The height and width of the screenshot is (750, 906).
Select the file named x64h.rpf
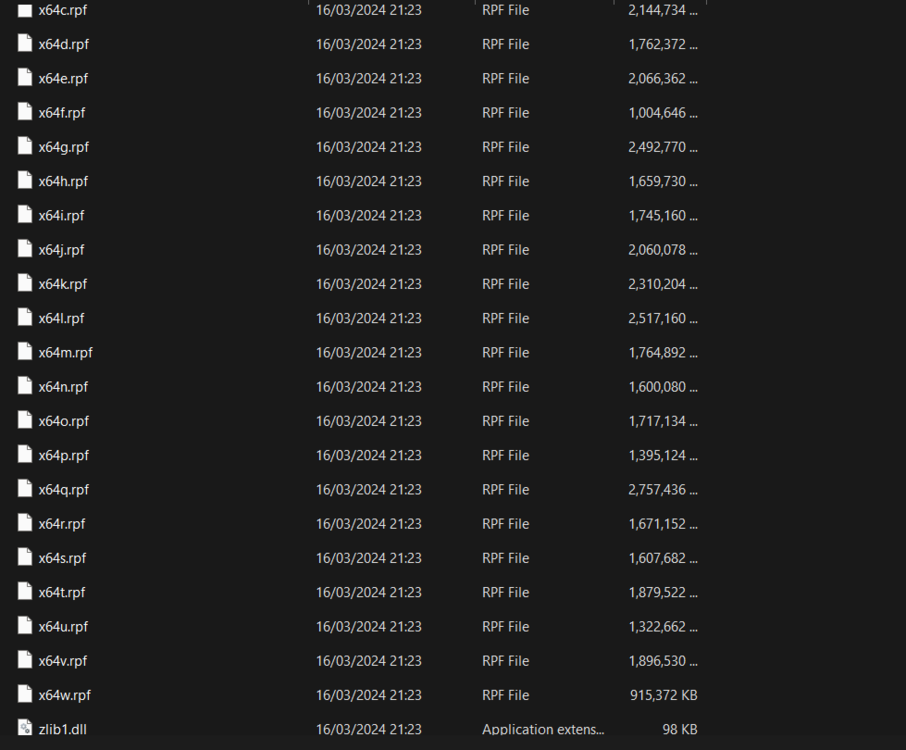[63, 181]
